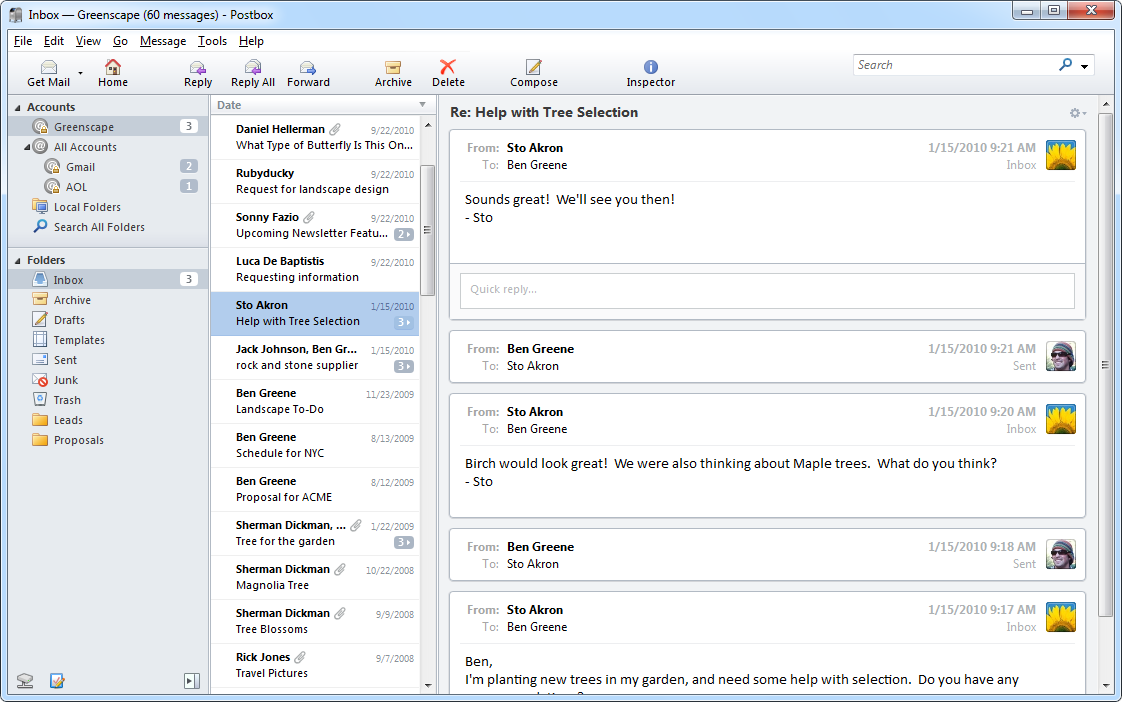The height and width of the screenshot is (702, 1122).
Task: Click Search All Folders
Action: coord(98,227)
